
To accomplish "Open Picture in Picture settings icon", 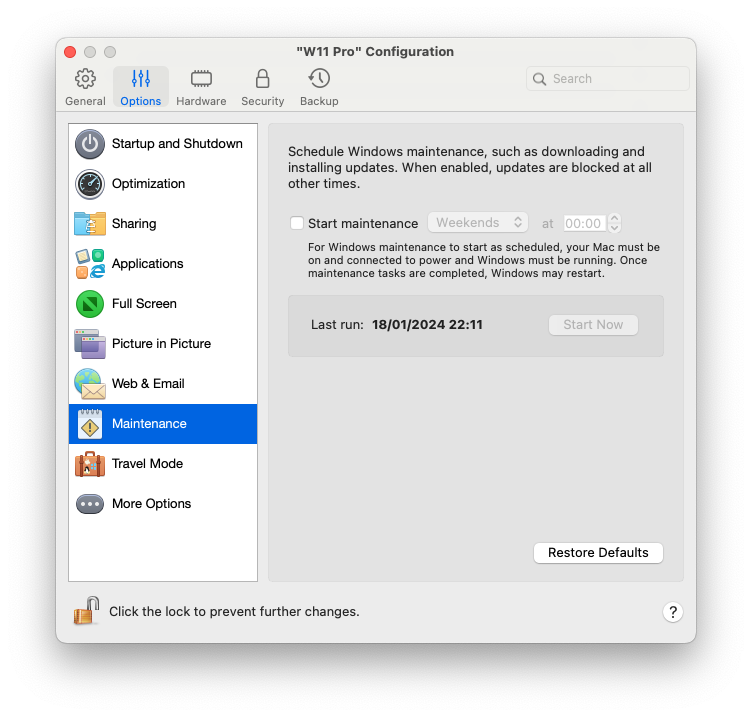I will (90, 344).
